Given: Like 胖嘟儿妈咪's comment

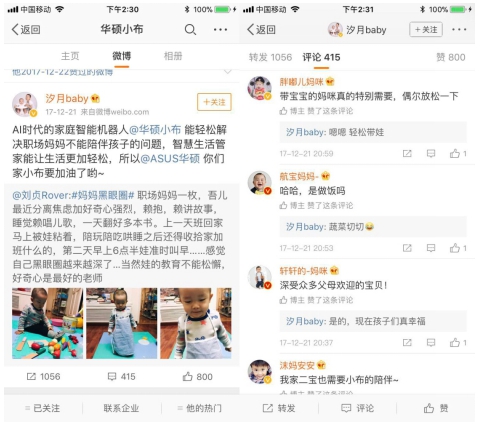Looking at the screenshot, I should pos(458,154).
